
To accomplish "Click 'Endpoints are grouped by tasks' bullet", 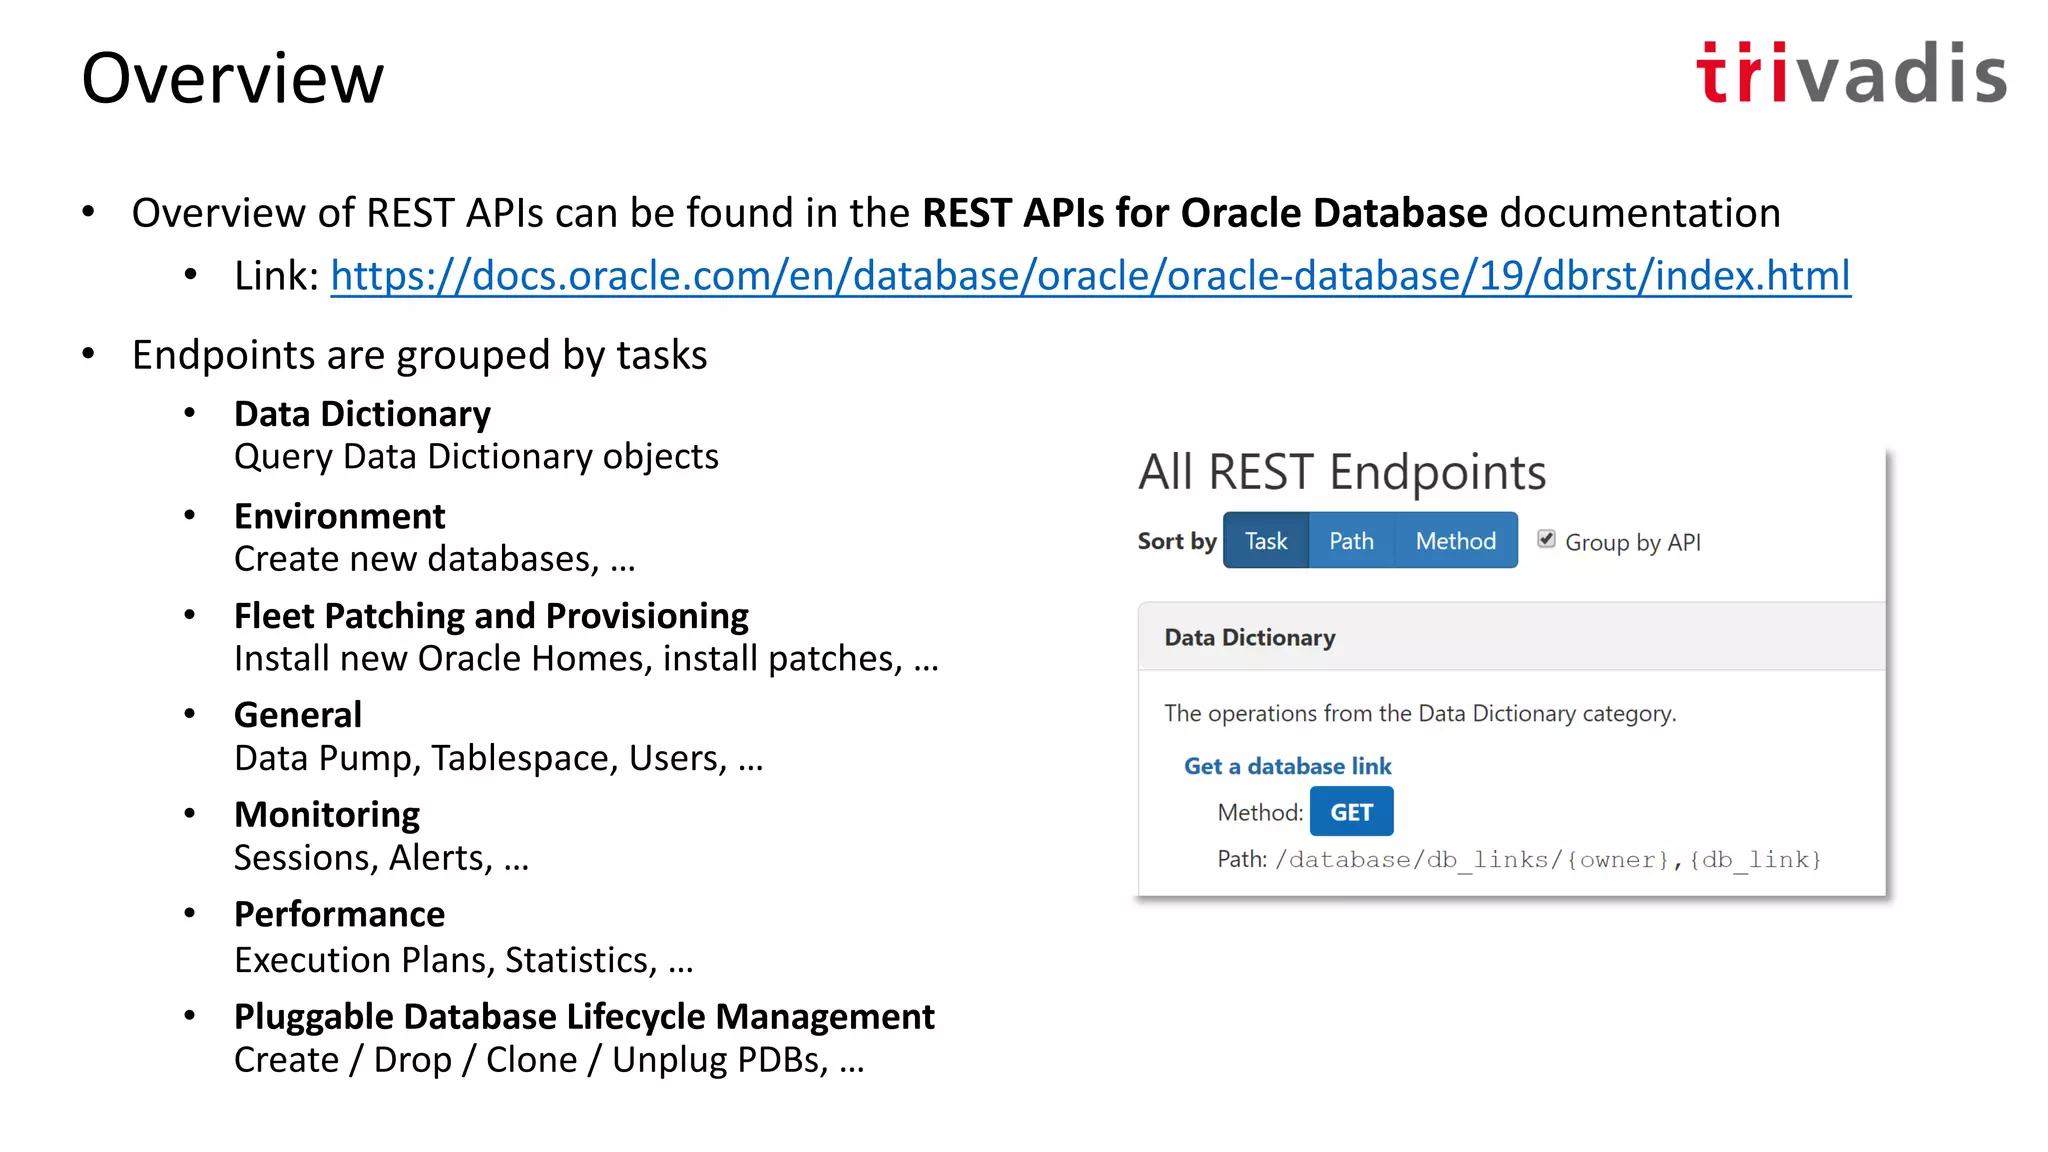I will point(419,355).
